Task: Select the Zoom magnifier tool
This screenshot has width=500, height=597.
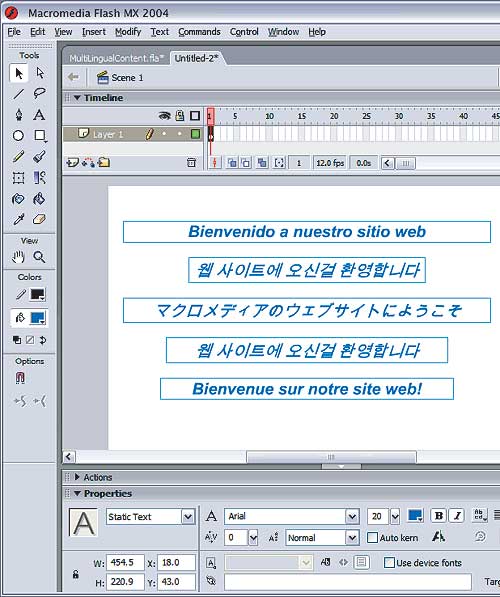Action: pyautogui.click(x=40, y=257)
